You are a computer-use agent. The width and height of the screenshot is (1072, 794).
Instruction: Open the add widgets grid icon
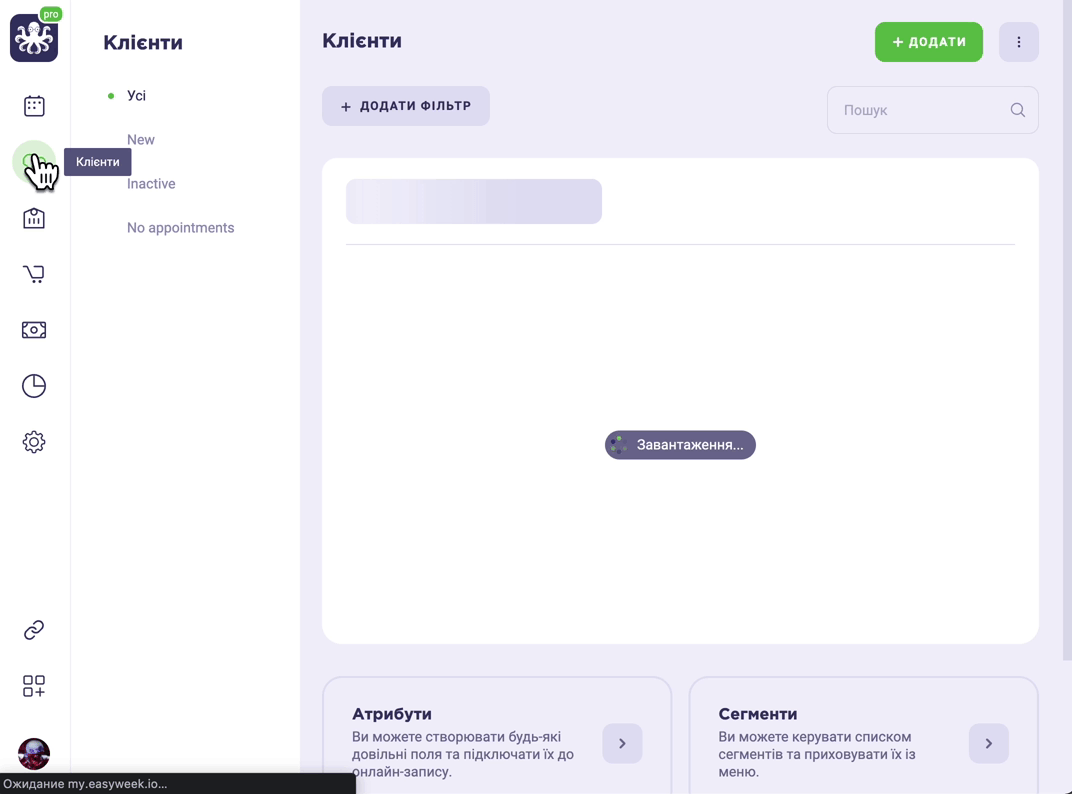click(34, 686)
